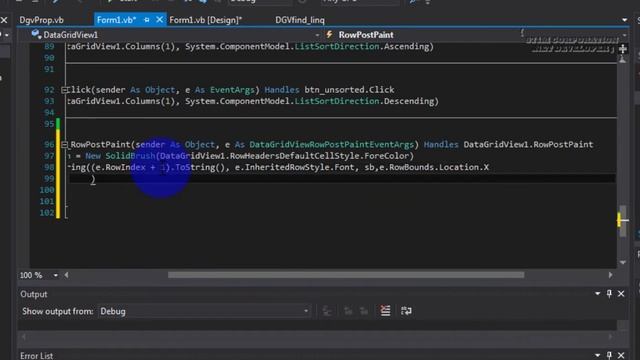Click Descending on line 93
Viewport: 640px width, 360px height.
click(x=409, y=101)
